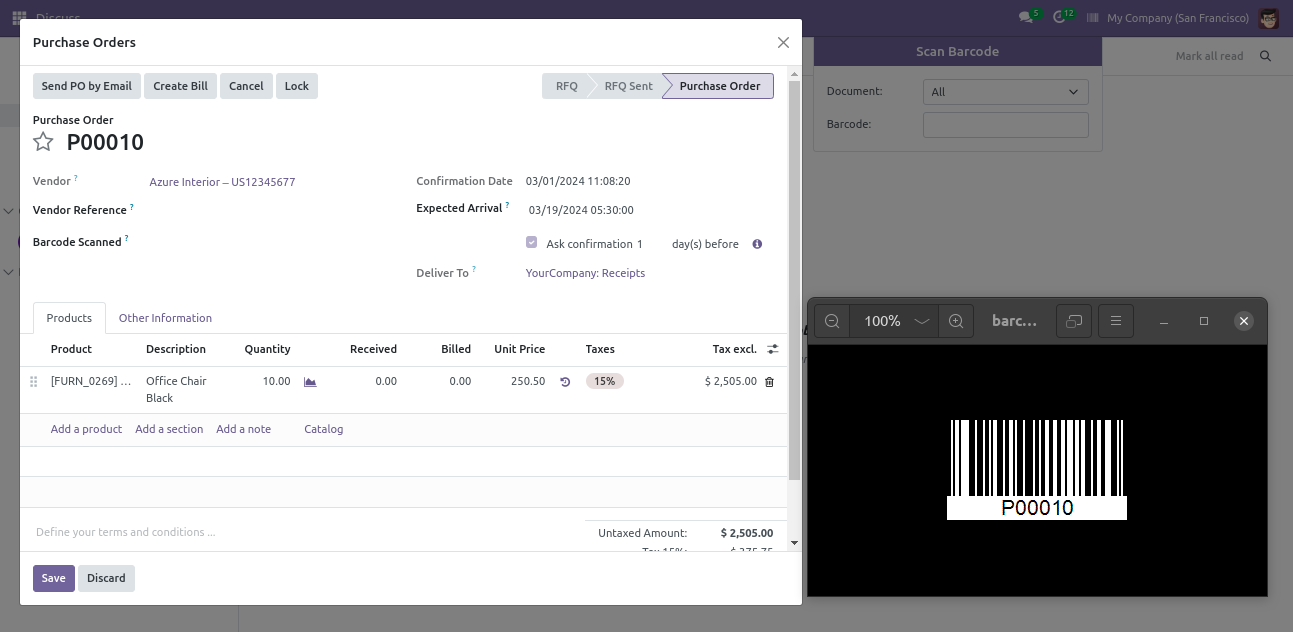Select the [FURN_0269] product cell
Screen dimensions: 1293x632
click(x=91, y=381)
